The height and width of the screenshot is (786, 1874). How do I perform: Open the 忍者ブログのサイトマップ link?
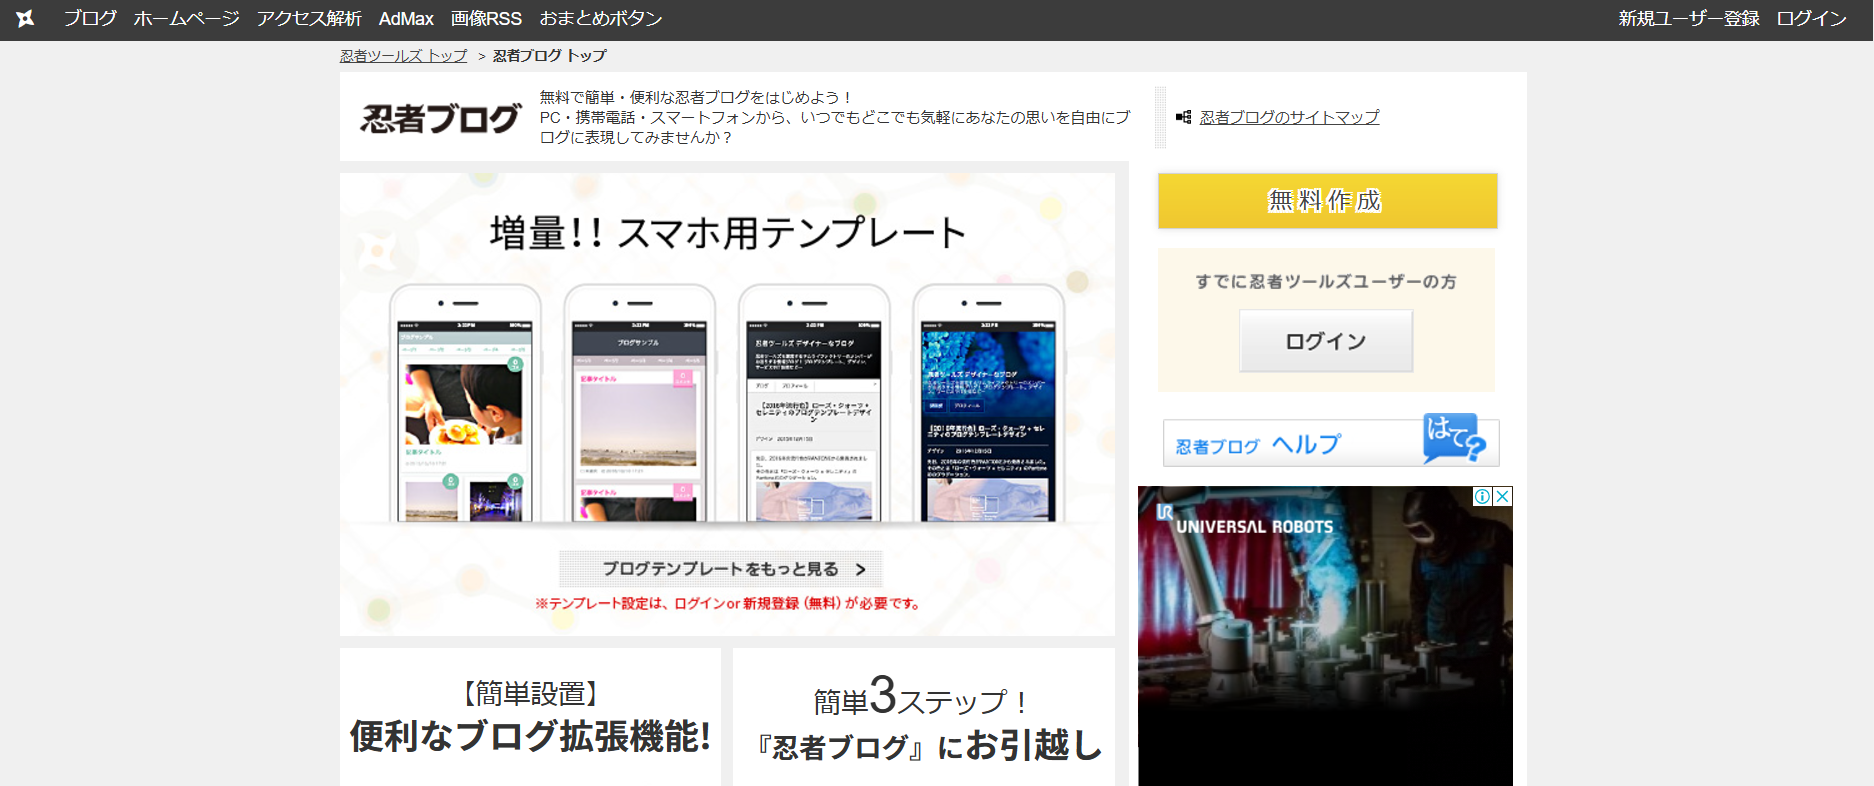click(x=1289, y=117)
